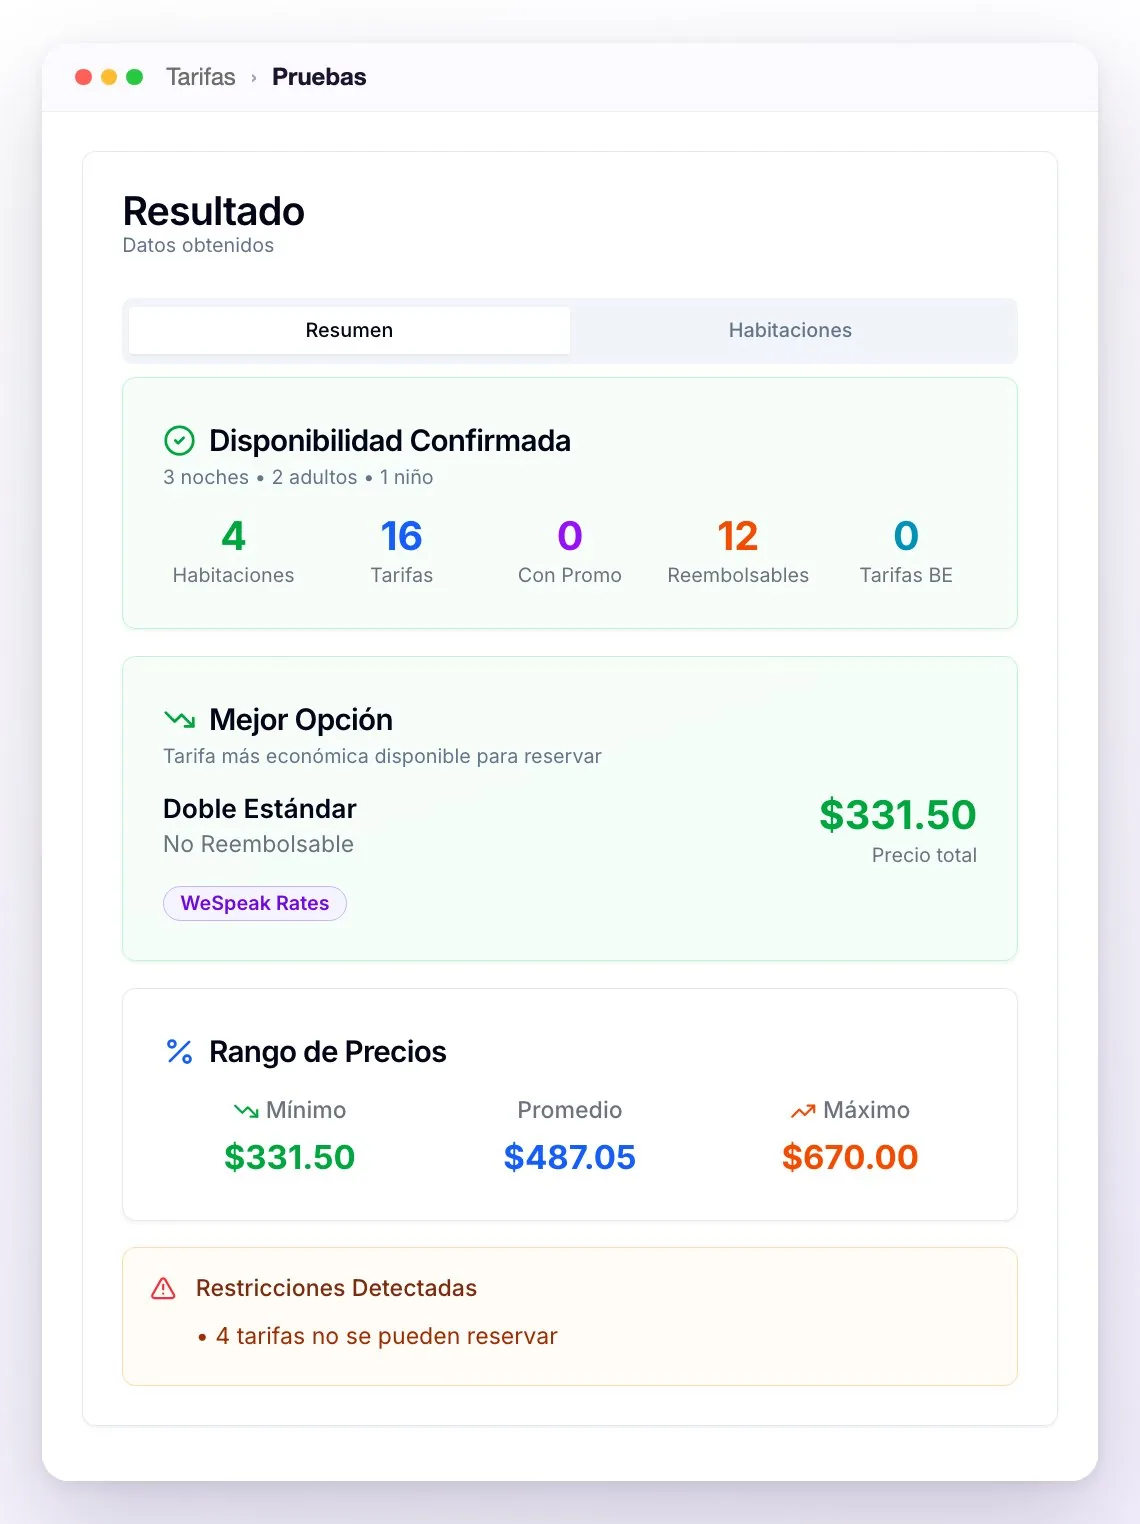The height and width of the screenshot is (1524, 1140).
Task: Click the Restricciones Detectadas heading
Action: 336,1288
